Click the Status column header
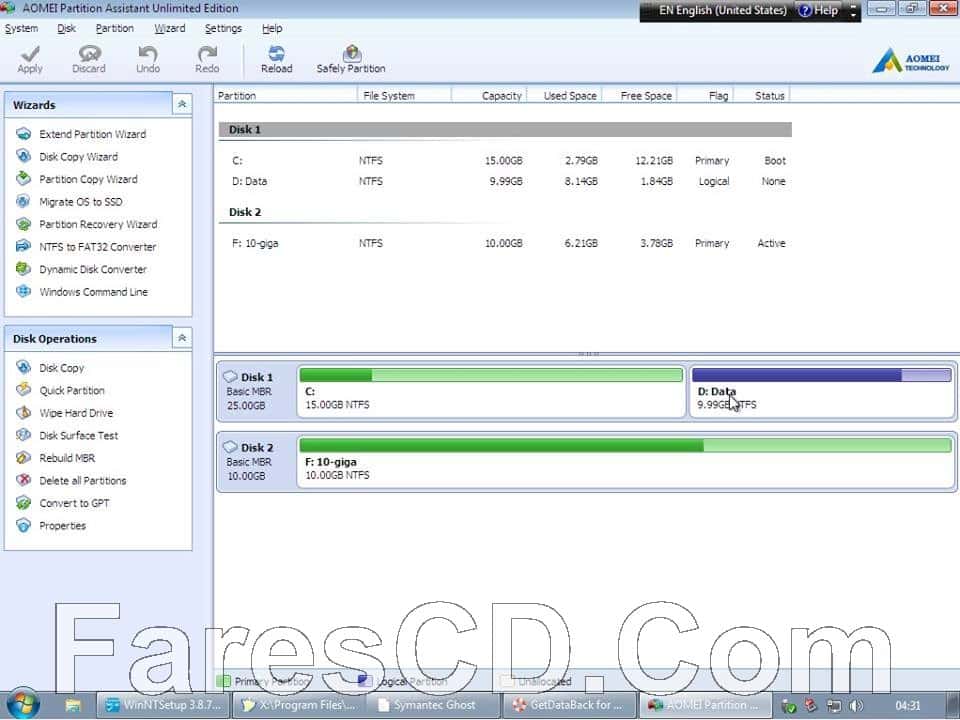The image size is (960, 720). pyautogui.click(x=762, y=96)
